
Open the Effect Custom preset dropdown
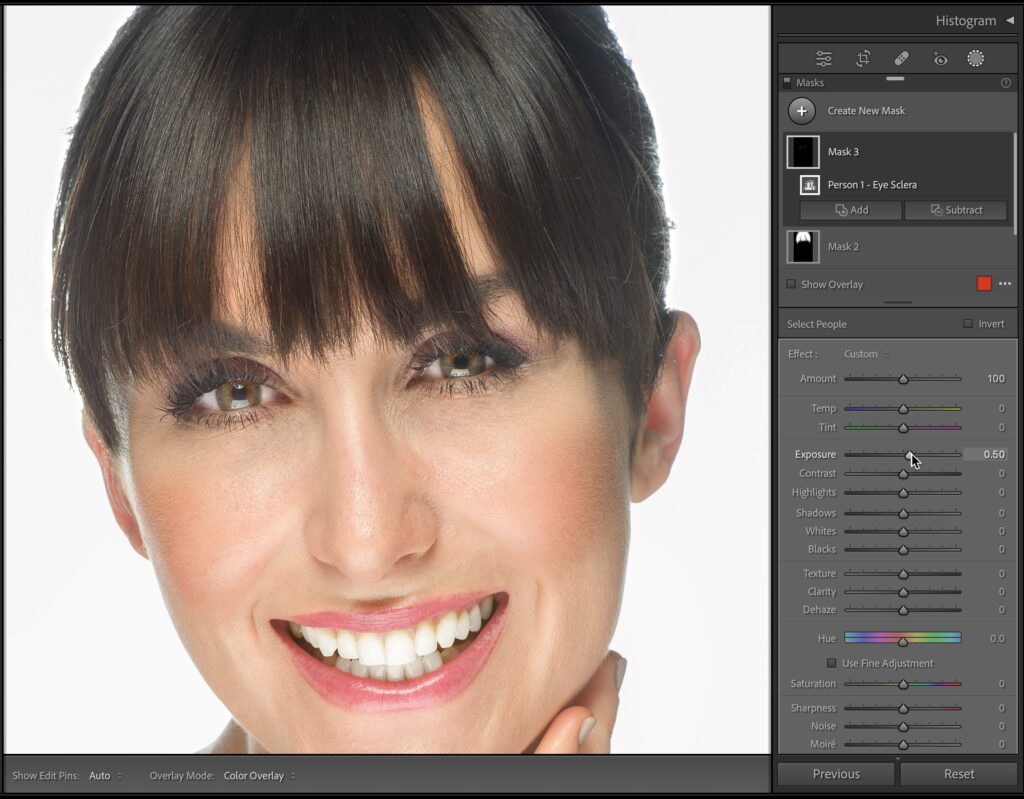[x=866, y=354]
